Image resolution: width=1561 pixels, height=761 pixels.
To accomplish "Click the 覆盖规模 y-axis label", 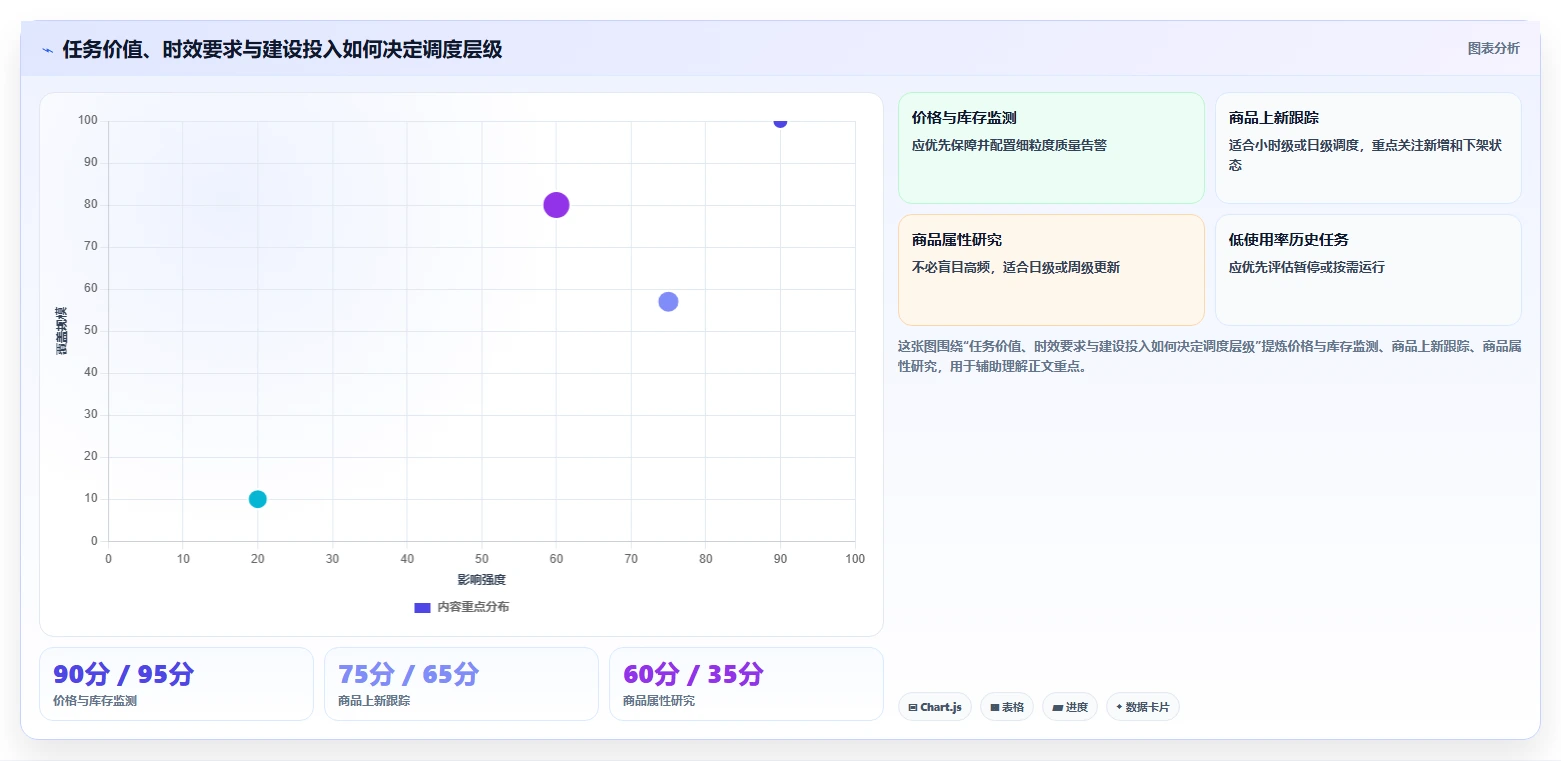I will [62, 331].
